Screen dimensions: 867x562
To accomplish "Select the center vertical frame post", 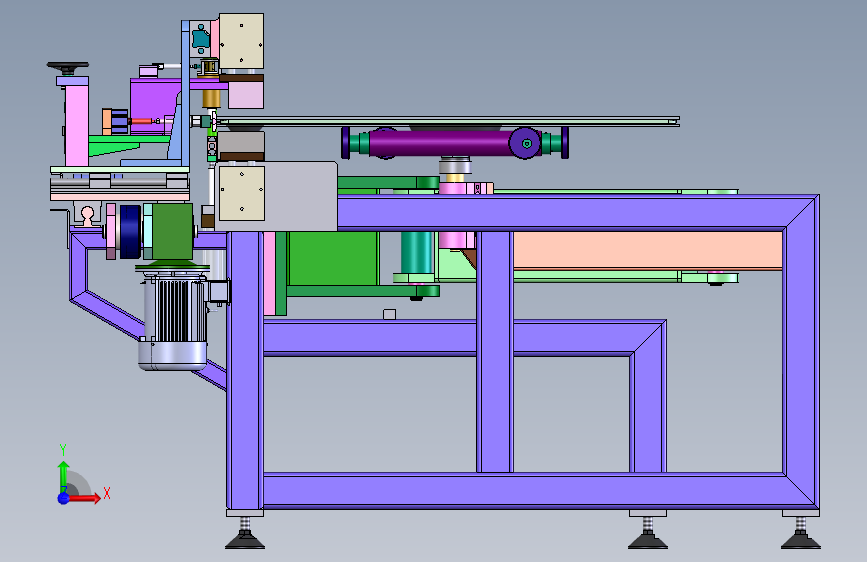I will point(495,352).
